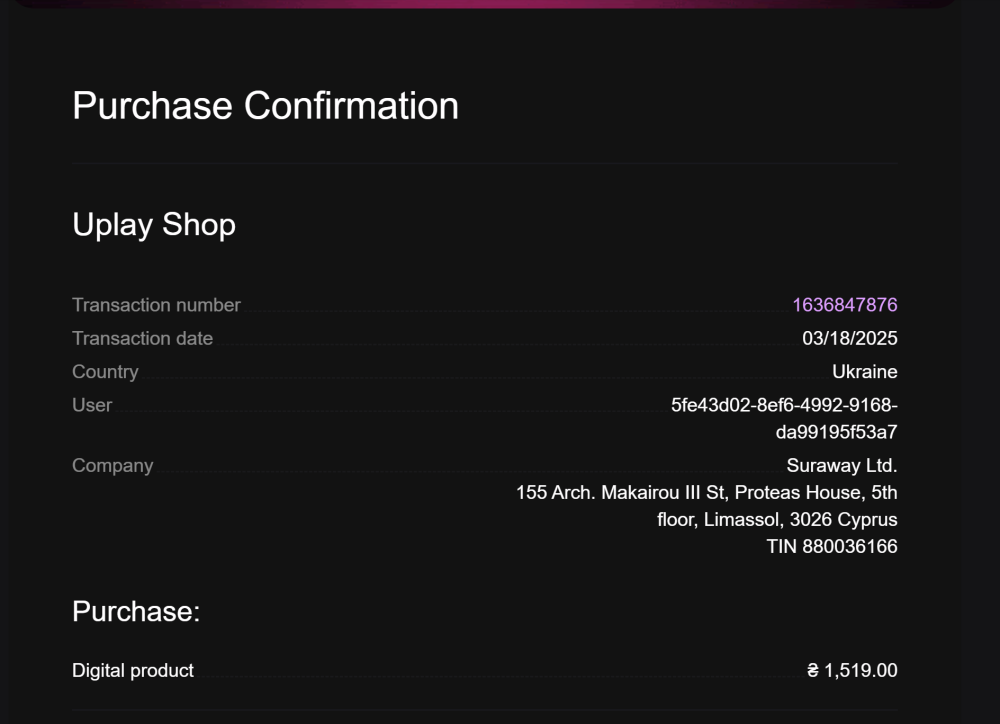Click the Purchase Confirmation heading

click(265, 106)
